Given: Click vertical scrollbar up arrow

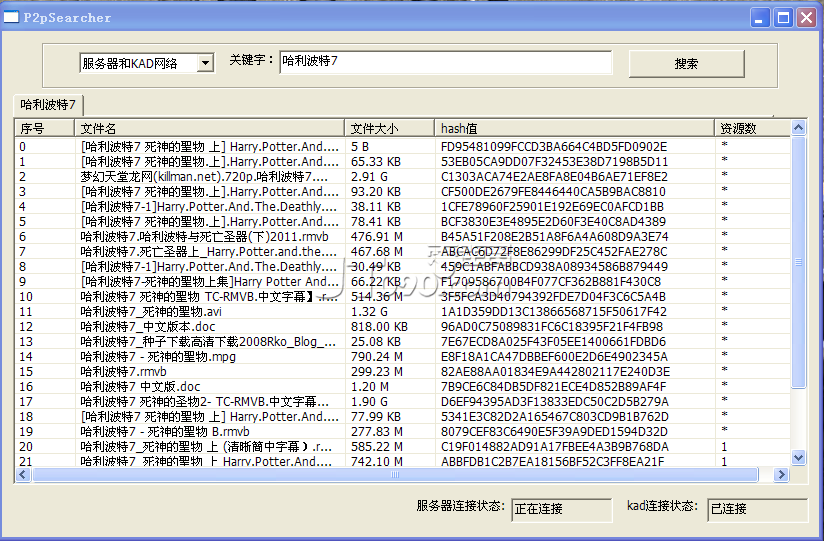Looking at the screenshot, I should [x=798, y=128].
